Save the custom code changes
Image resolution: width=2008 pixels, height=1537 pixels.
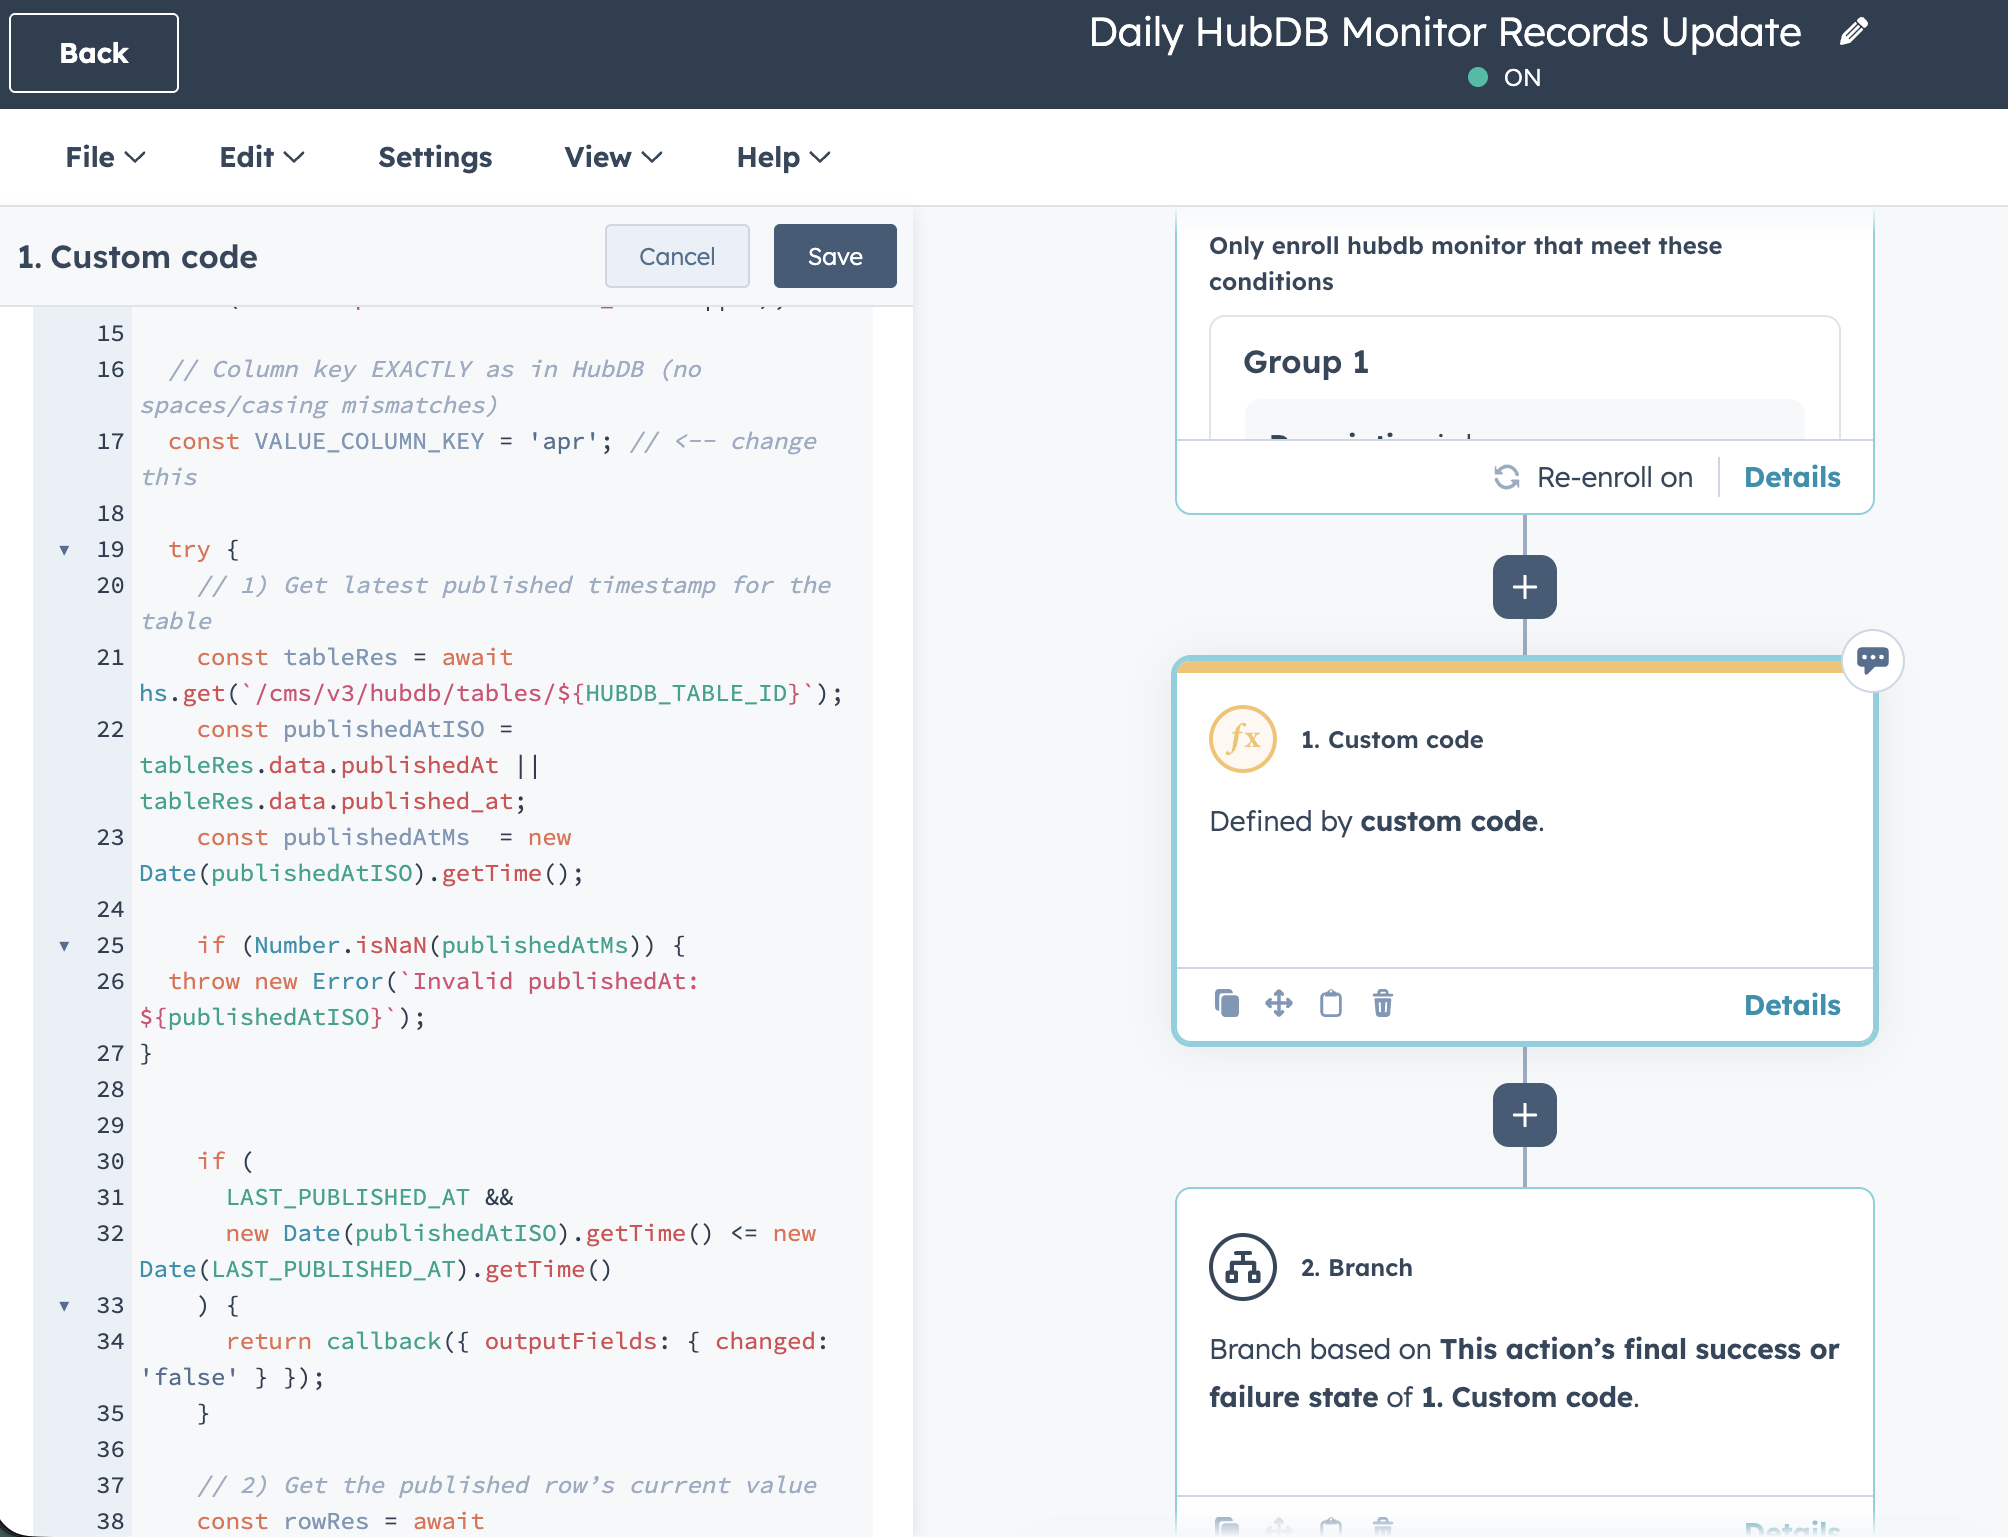[x=835, y=256]
